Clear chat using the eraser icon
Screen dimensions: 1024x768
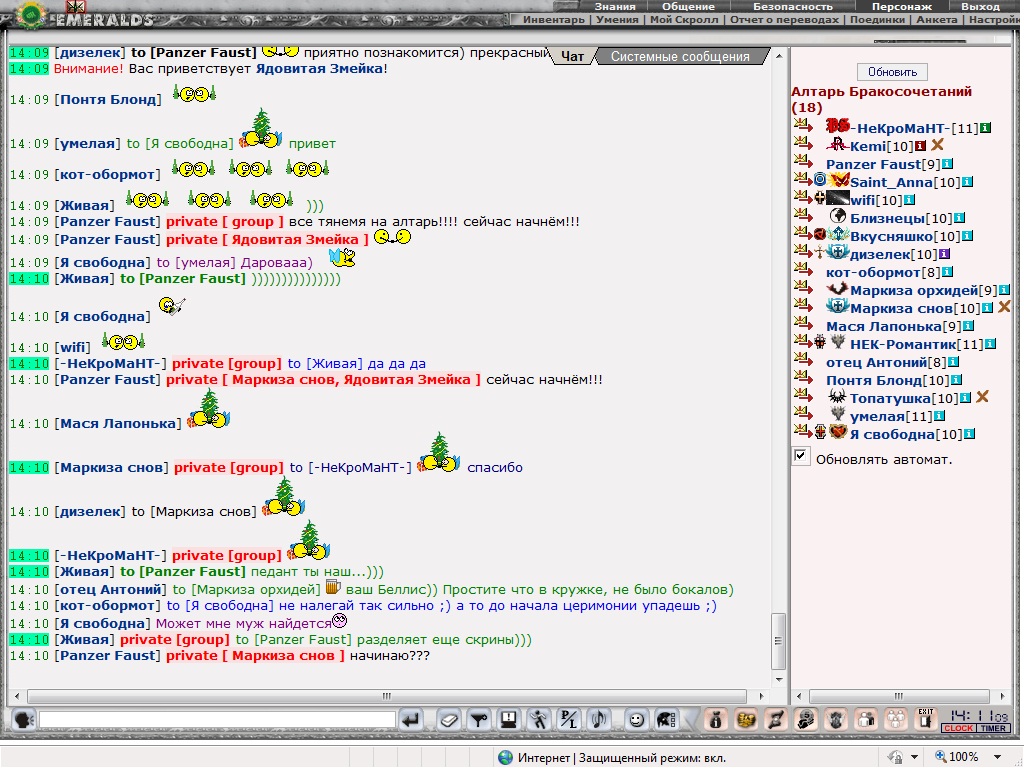pyautogui.click(x=449, y=720)
